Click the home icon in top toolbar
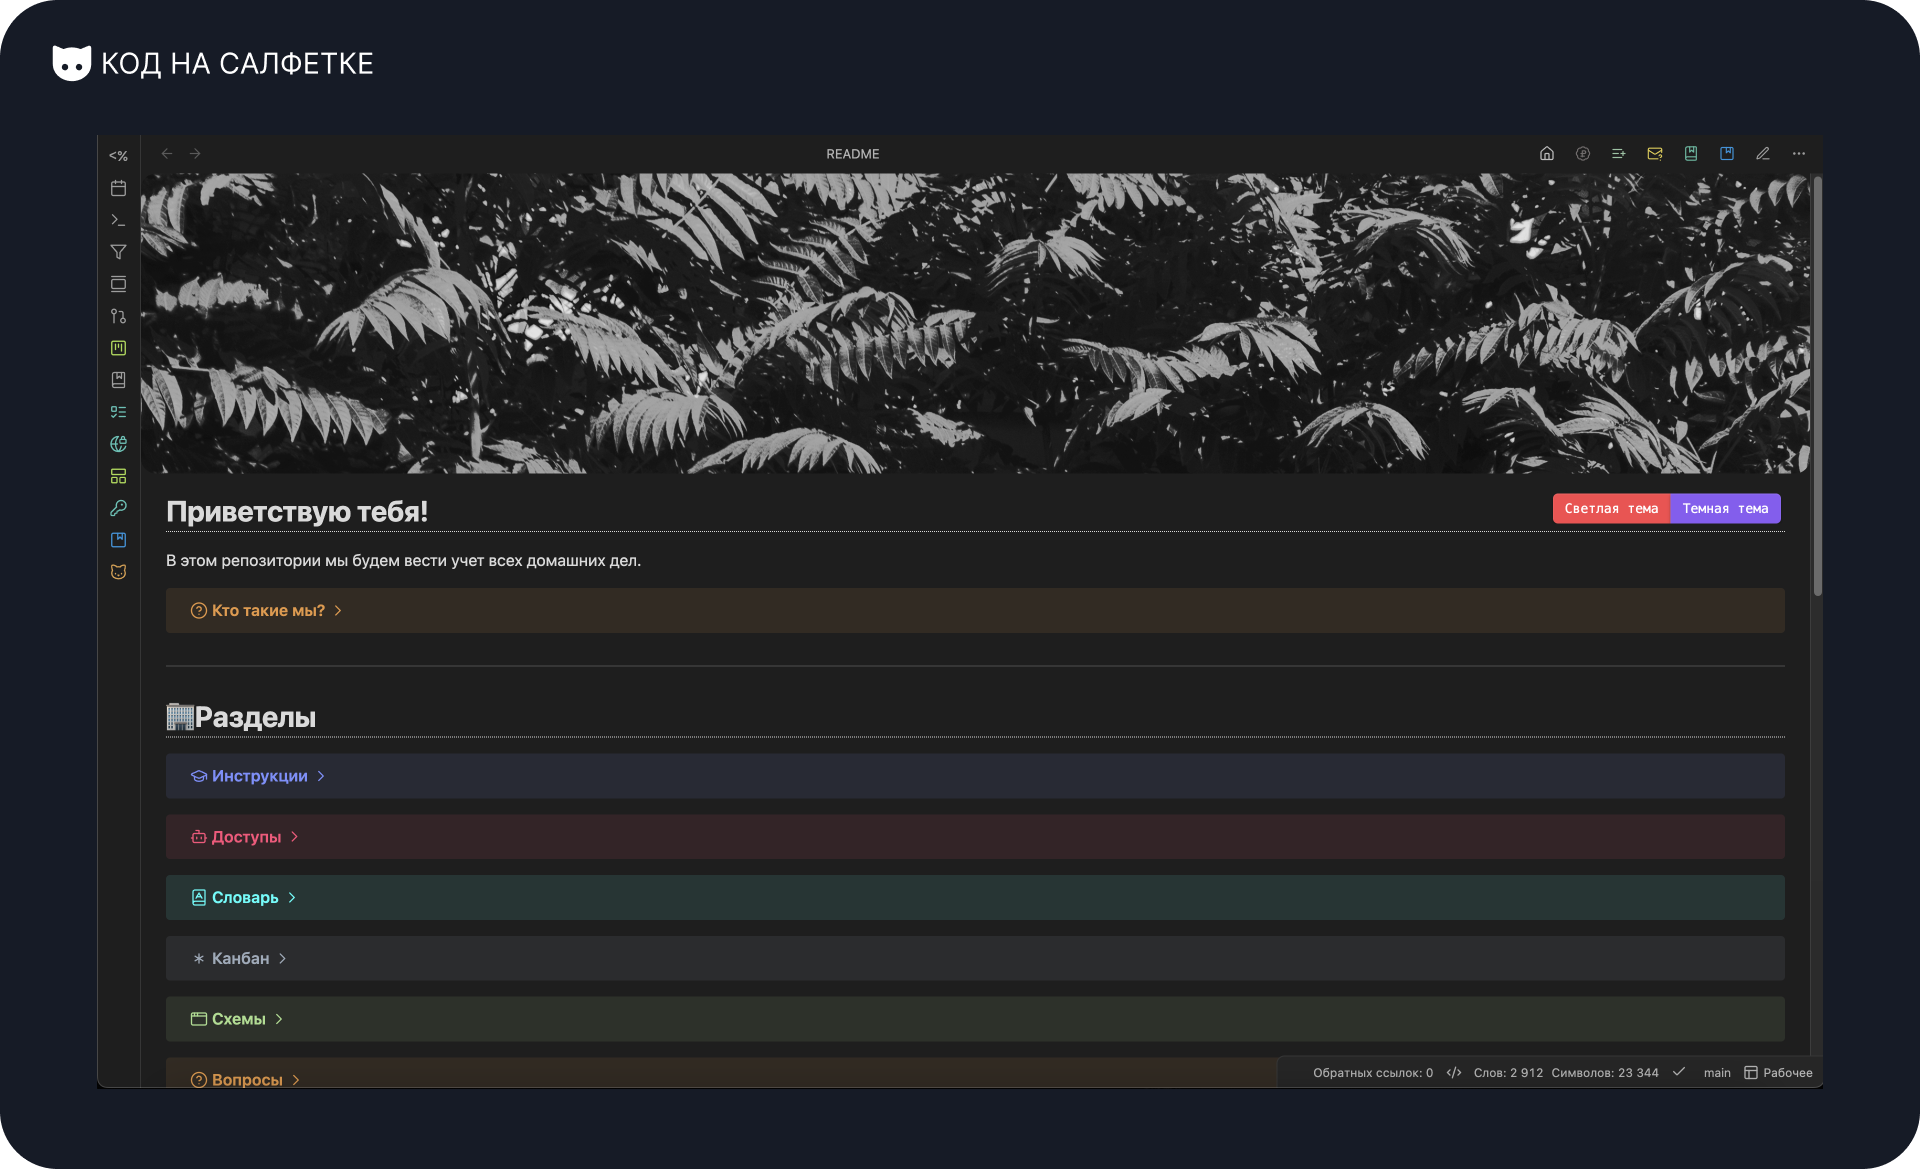Screen dimensions: 1920x1169 [1546, 154]
